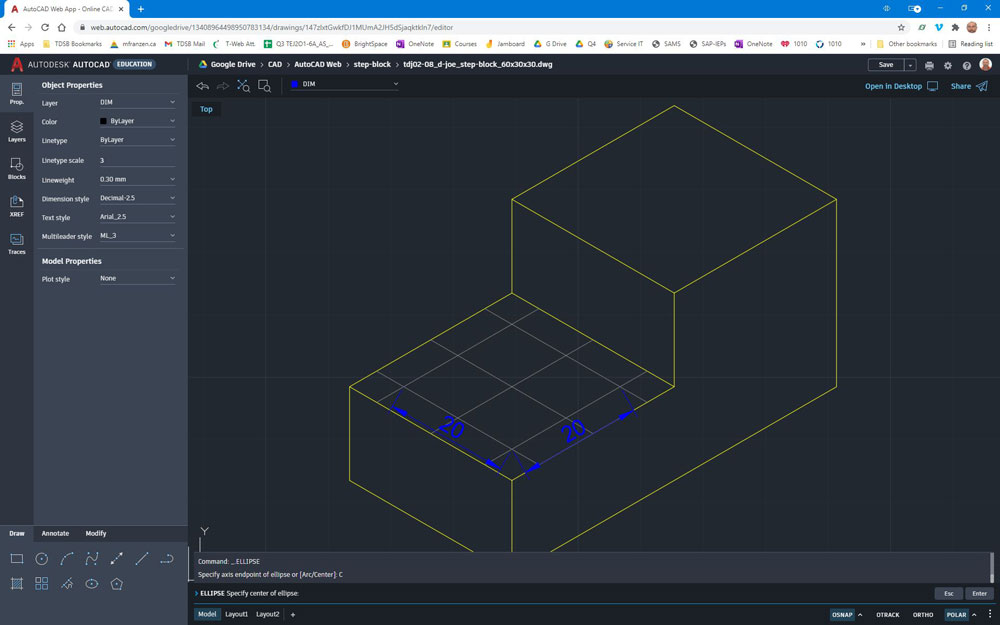Expand the Lineweight 0.30 mm dropdown

137,179
